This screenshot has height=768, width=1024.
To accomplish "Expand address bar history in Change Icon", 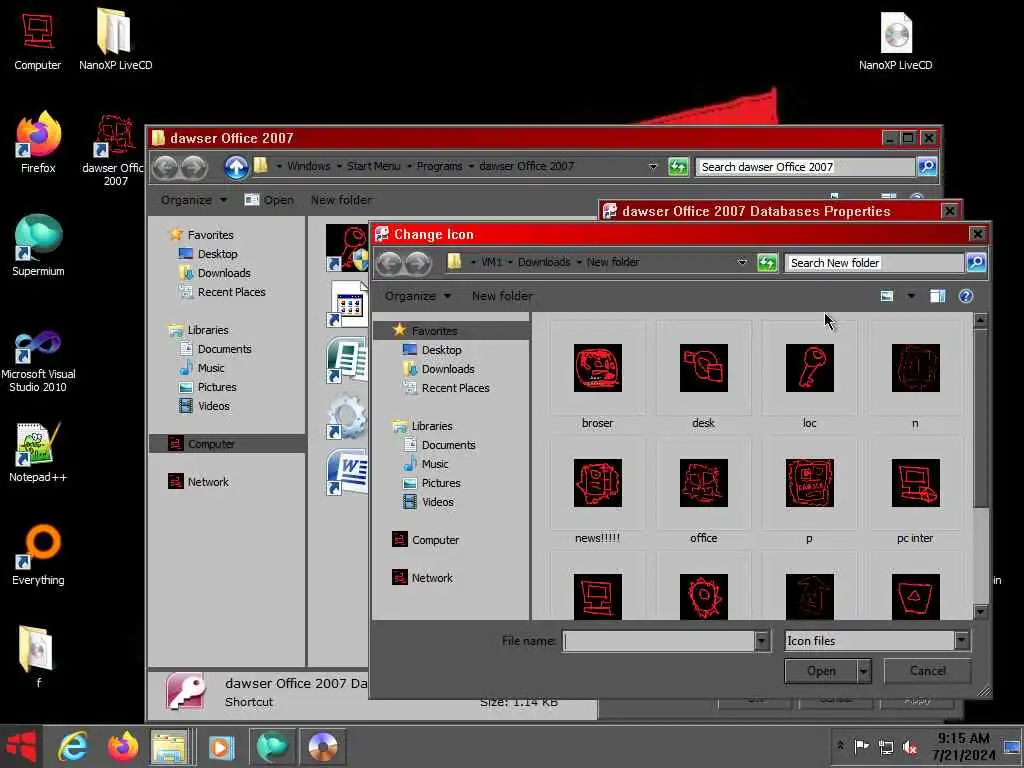I will pos(743,262).
